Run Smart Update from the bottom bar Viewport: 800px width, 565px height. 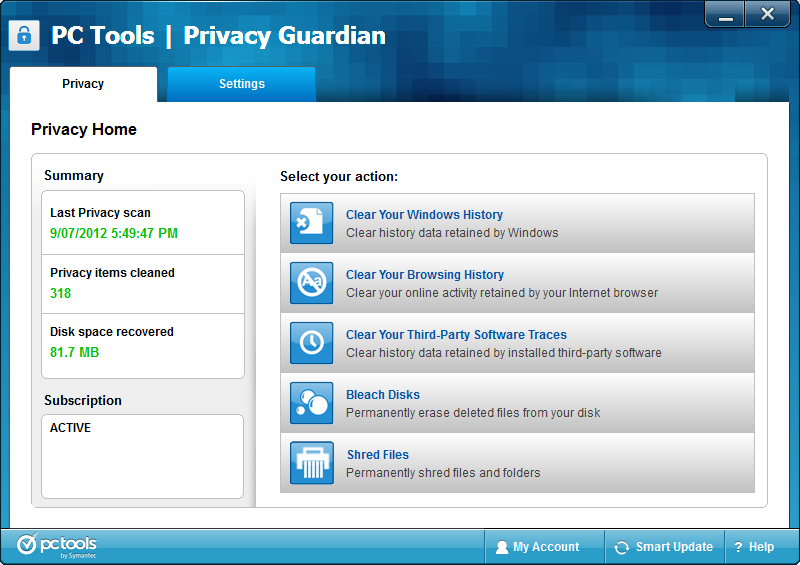664,547
